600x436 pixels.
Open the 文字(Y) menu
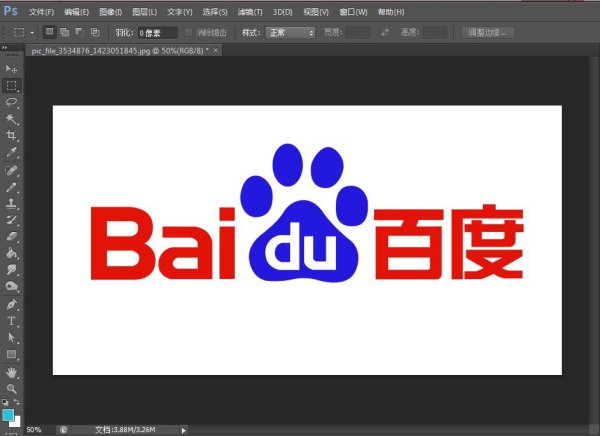(x=180, y=12)
